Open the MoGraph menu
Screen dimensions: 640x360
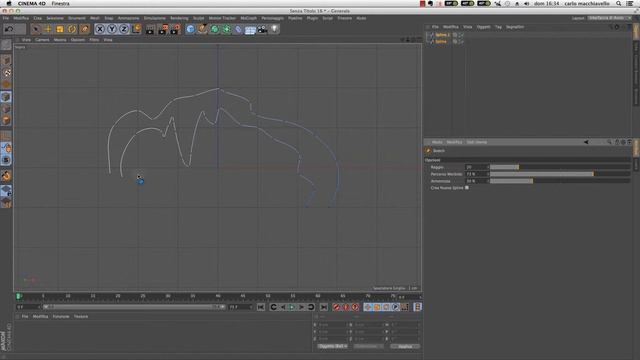click(x=249, y=18)
